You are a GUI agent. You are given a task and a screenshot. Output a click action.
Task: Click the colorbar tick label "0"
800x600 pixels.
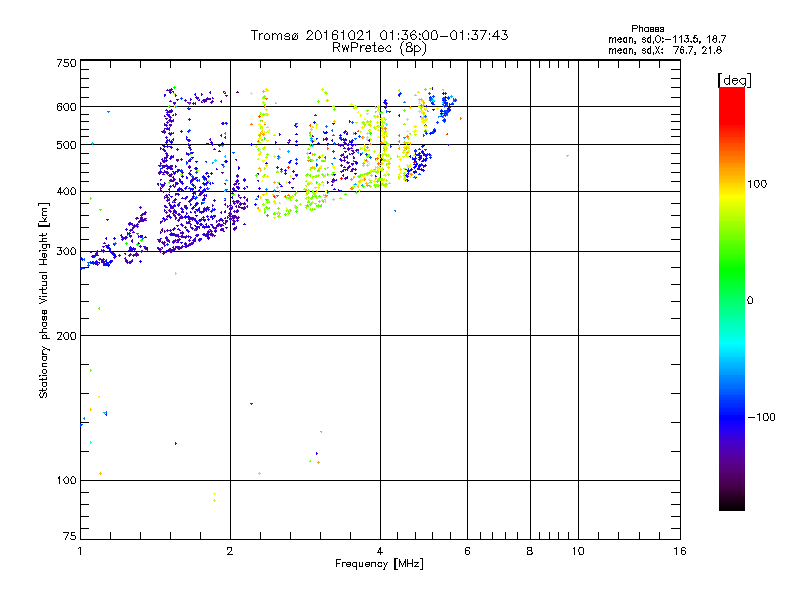tap(750, 301)
